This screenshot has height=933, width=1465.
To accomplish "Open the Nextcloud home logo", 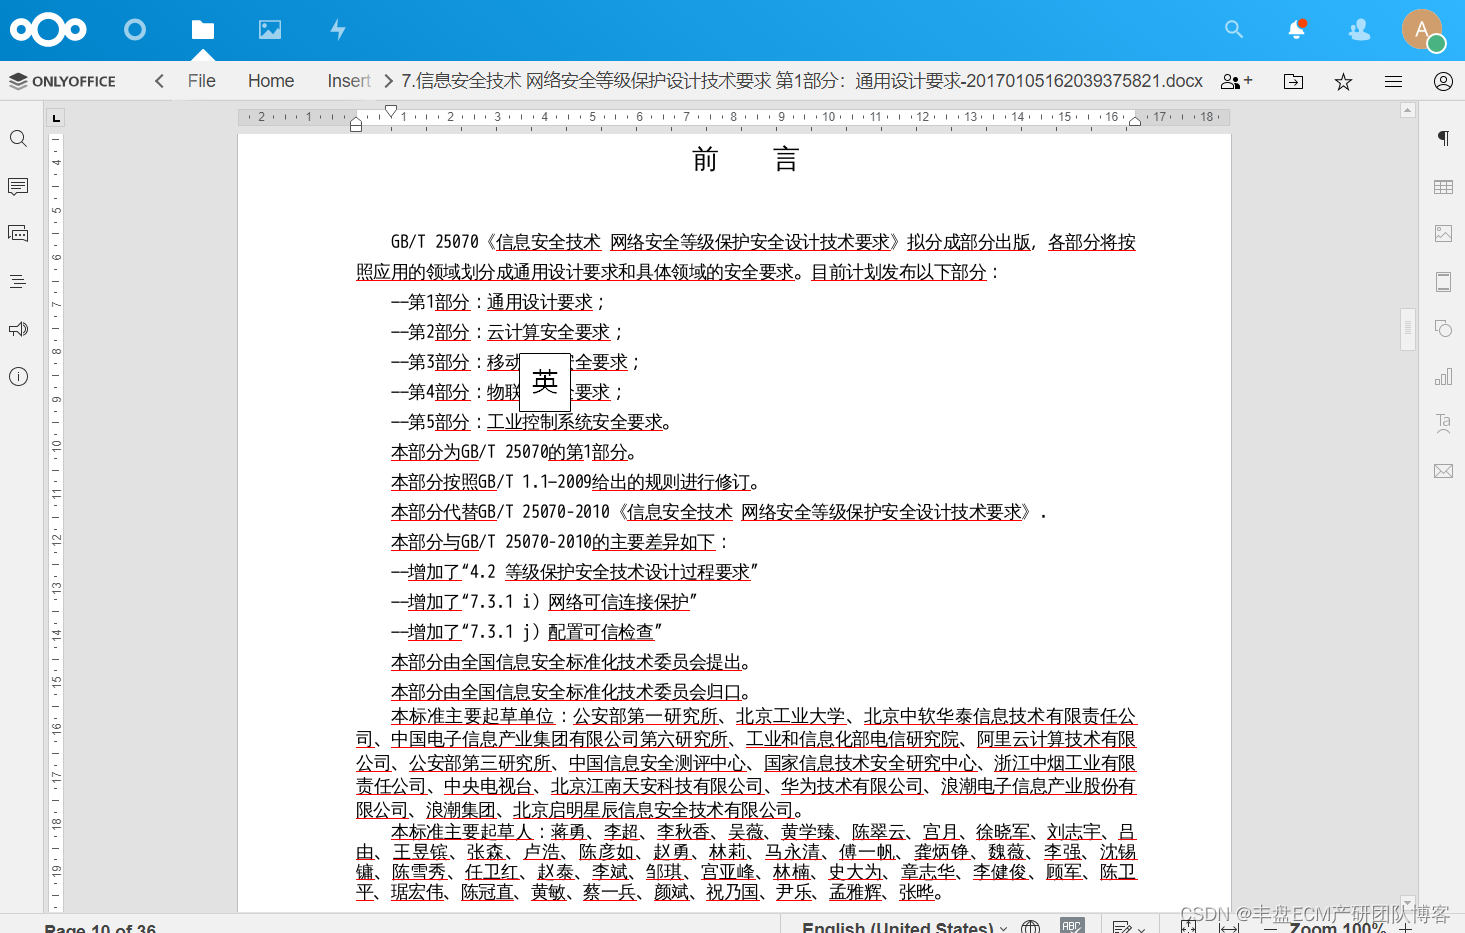I will [48, 30].
